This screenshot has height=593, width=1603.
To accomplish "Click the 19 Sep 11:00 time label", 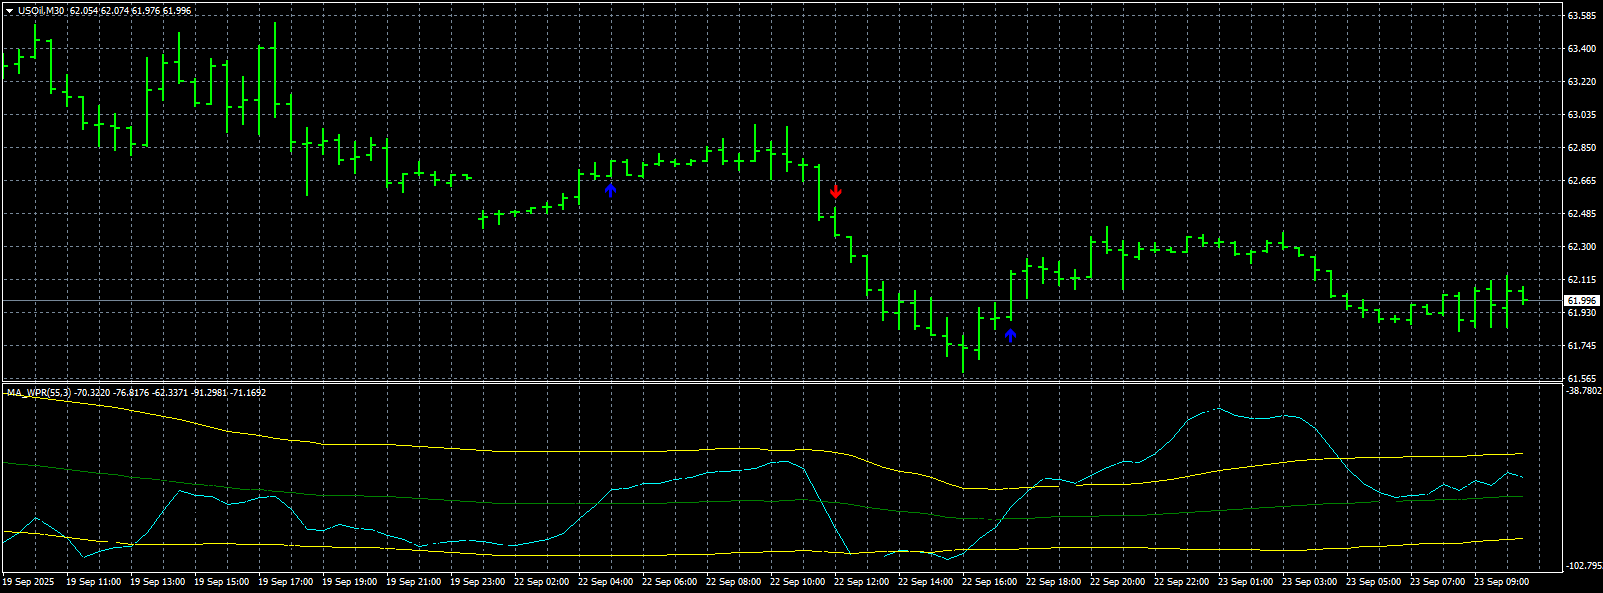I will pyautogui.click(x=93, y=581).
